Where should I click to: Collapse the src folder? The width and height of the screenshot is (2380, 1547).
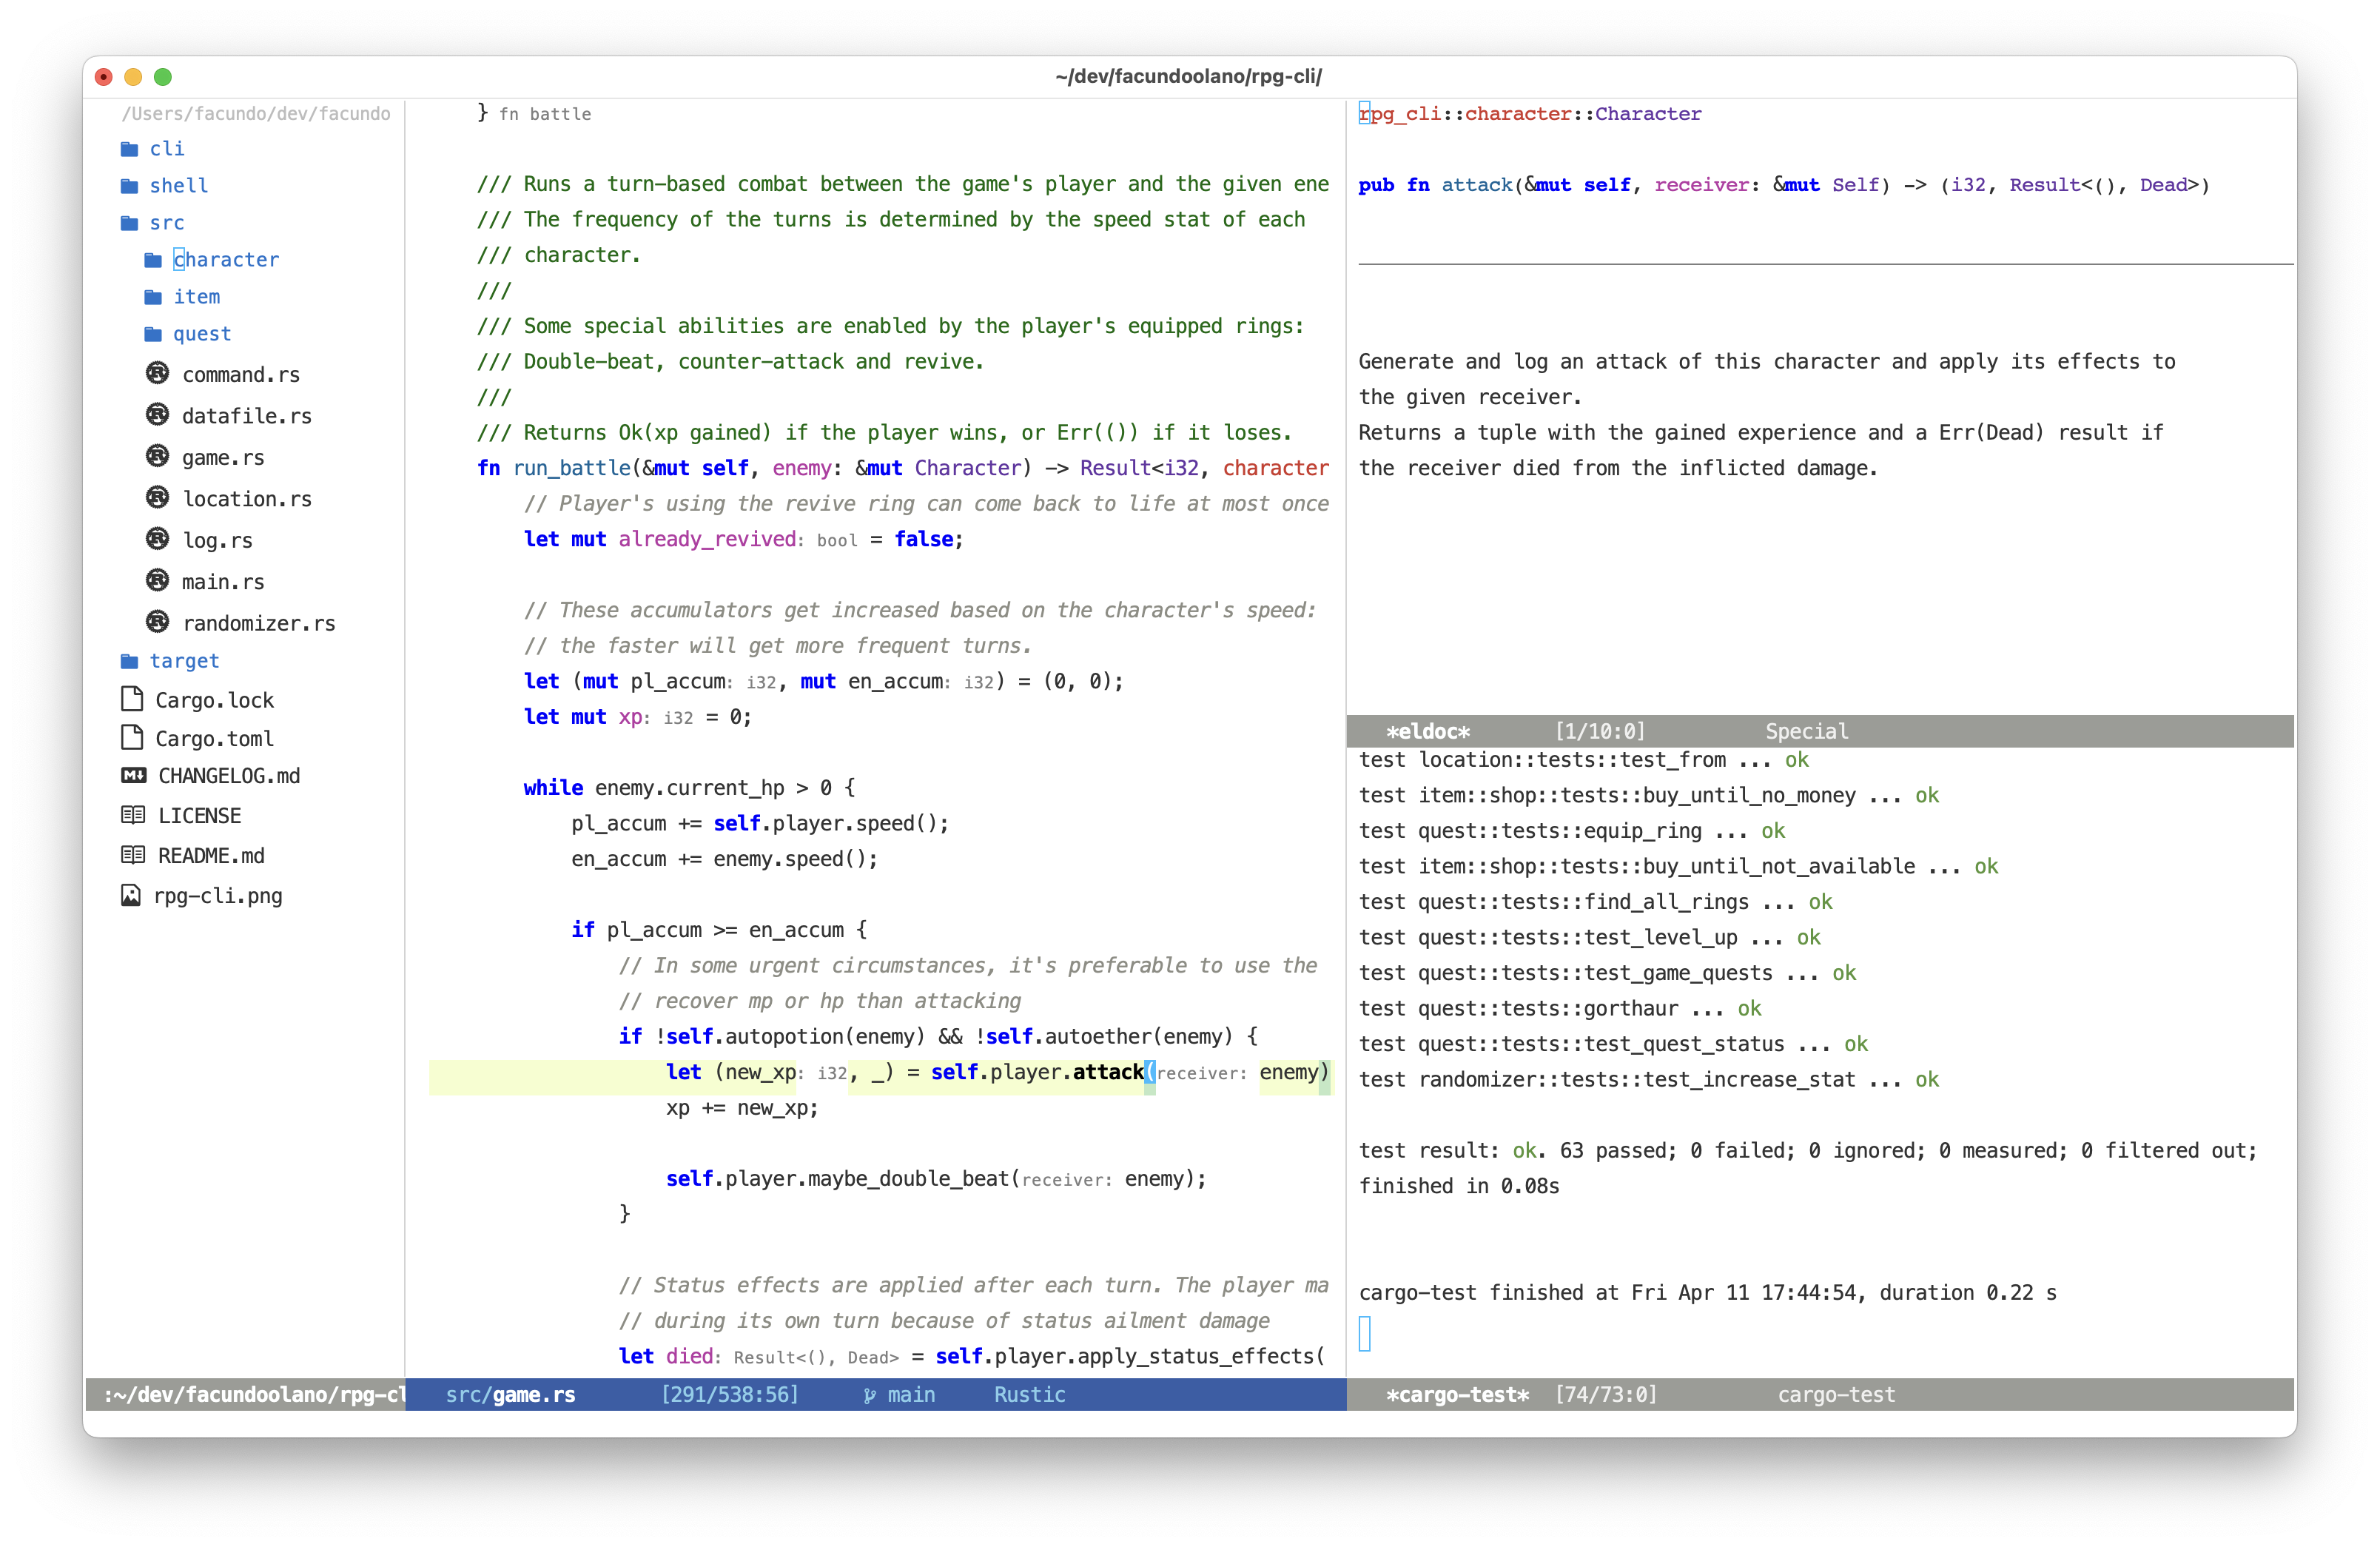point(166,223)
